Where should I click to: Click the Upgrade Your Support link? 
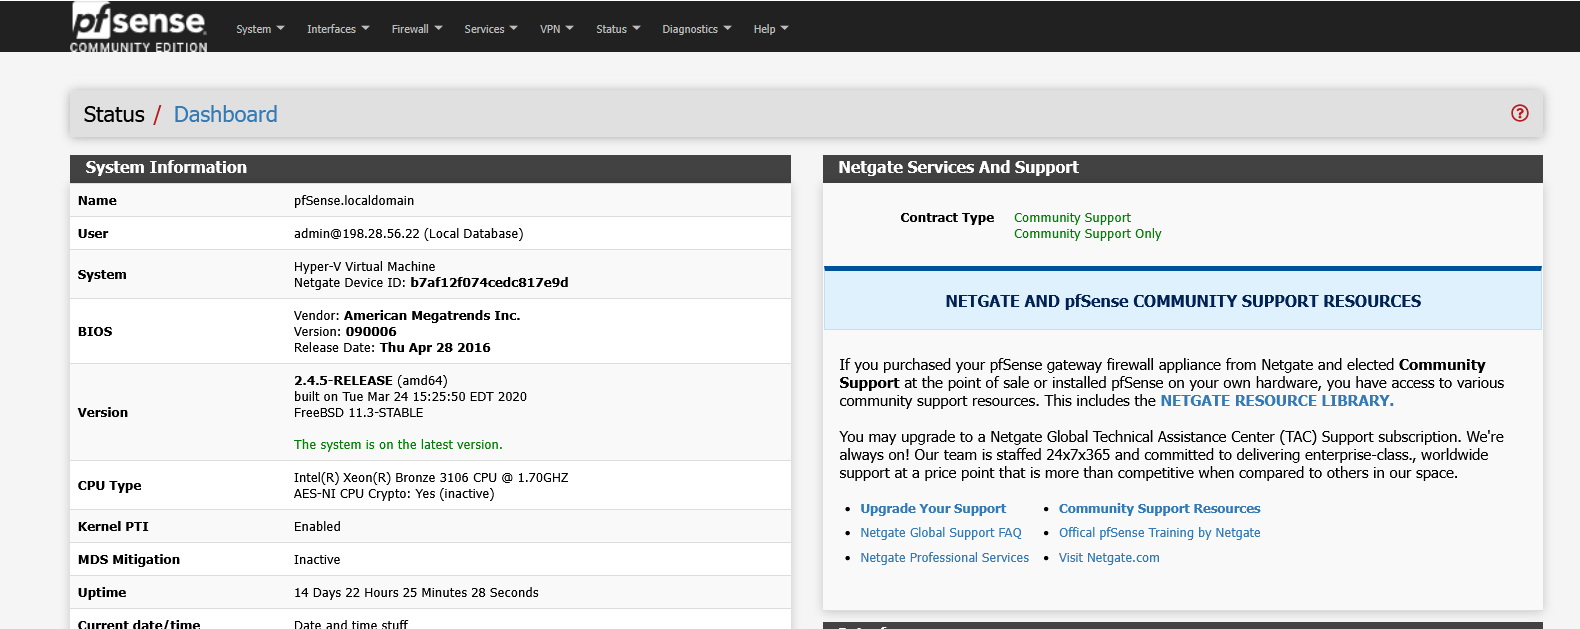[932, 509]
